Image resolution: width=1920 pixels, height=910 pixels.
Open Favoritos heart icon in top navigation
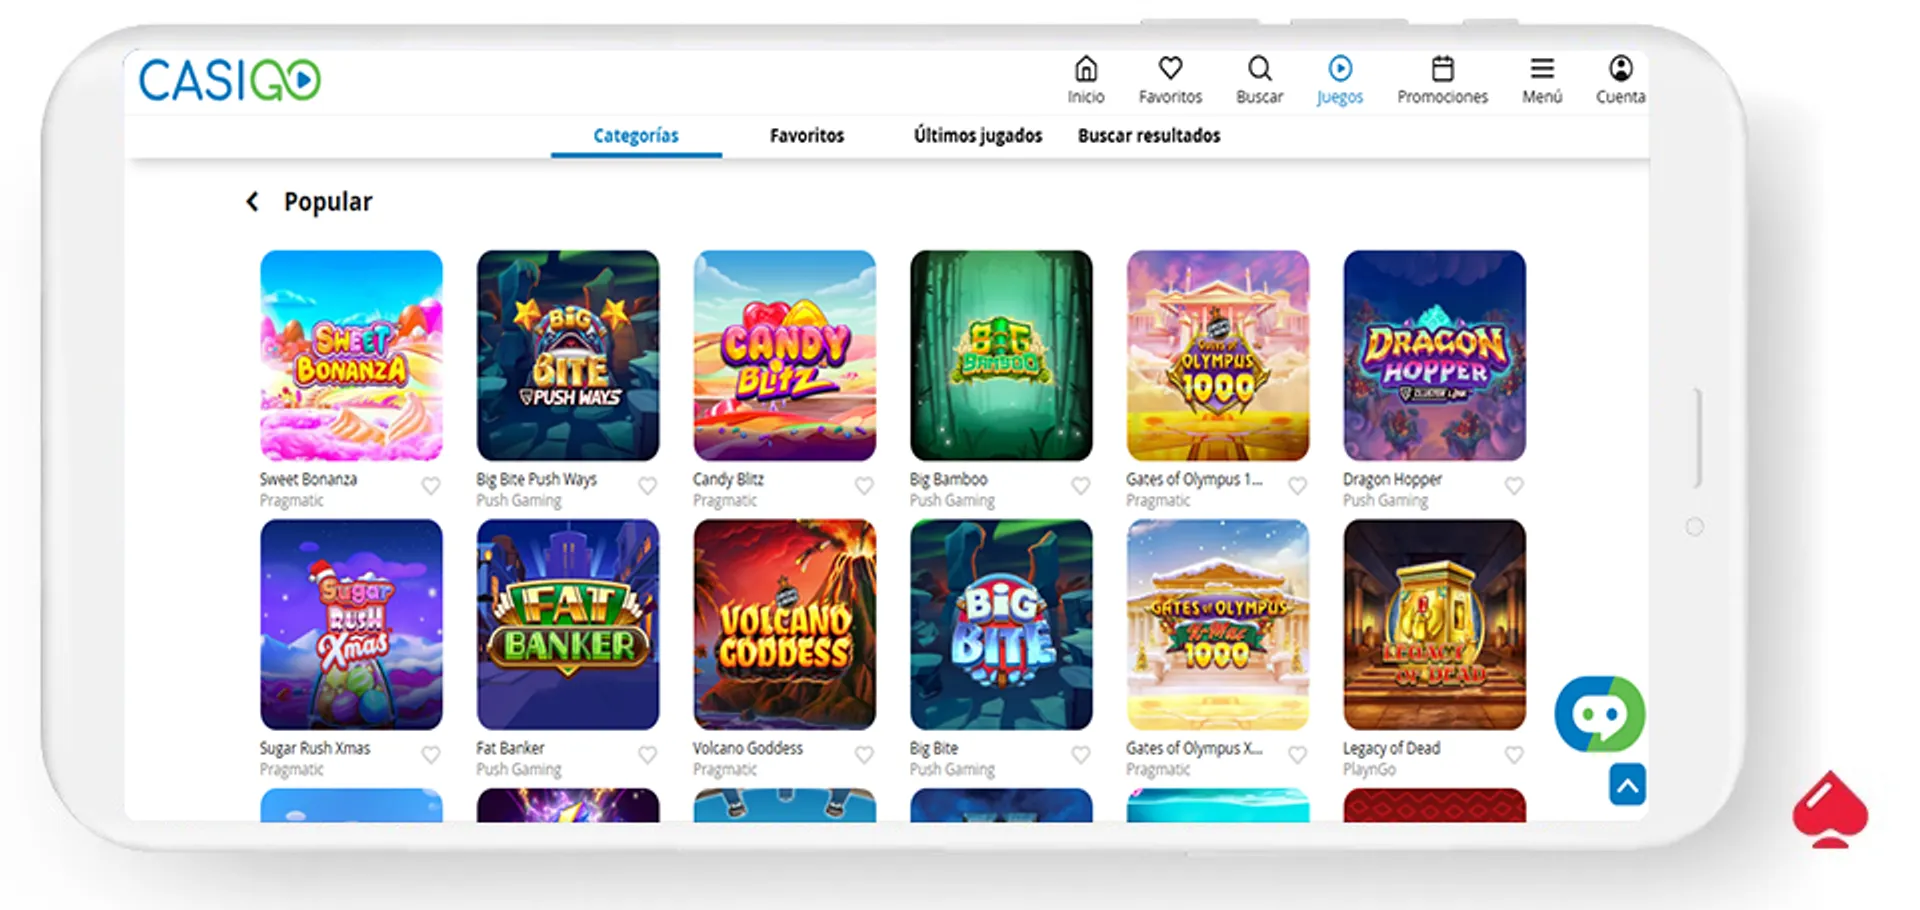tap(1170, 70)
